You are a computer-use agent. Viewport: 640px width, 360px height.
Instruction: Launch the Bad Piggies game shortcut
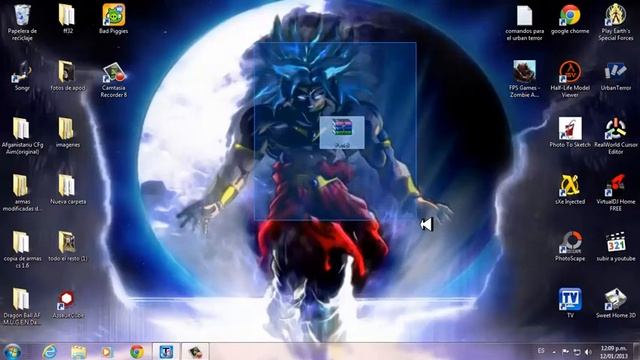pyautogui.click(x=113, y=19)
